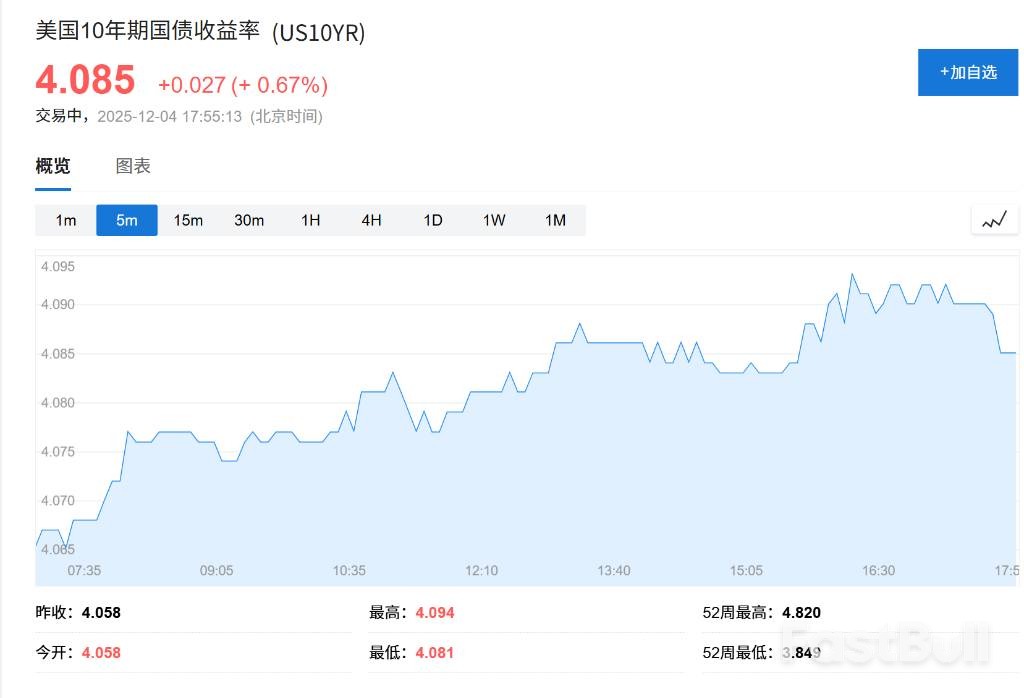Click the 16:30 time axis label
Image resolution: width=1024 pixels, height=698 pixels.
[878, 570]
